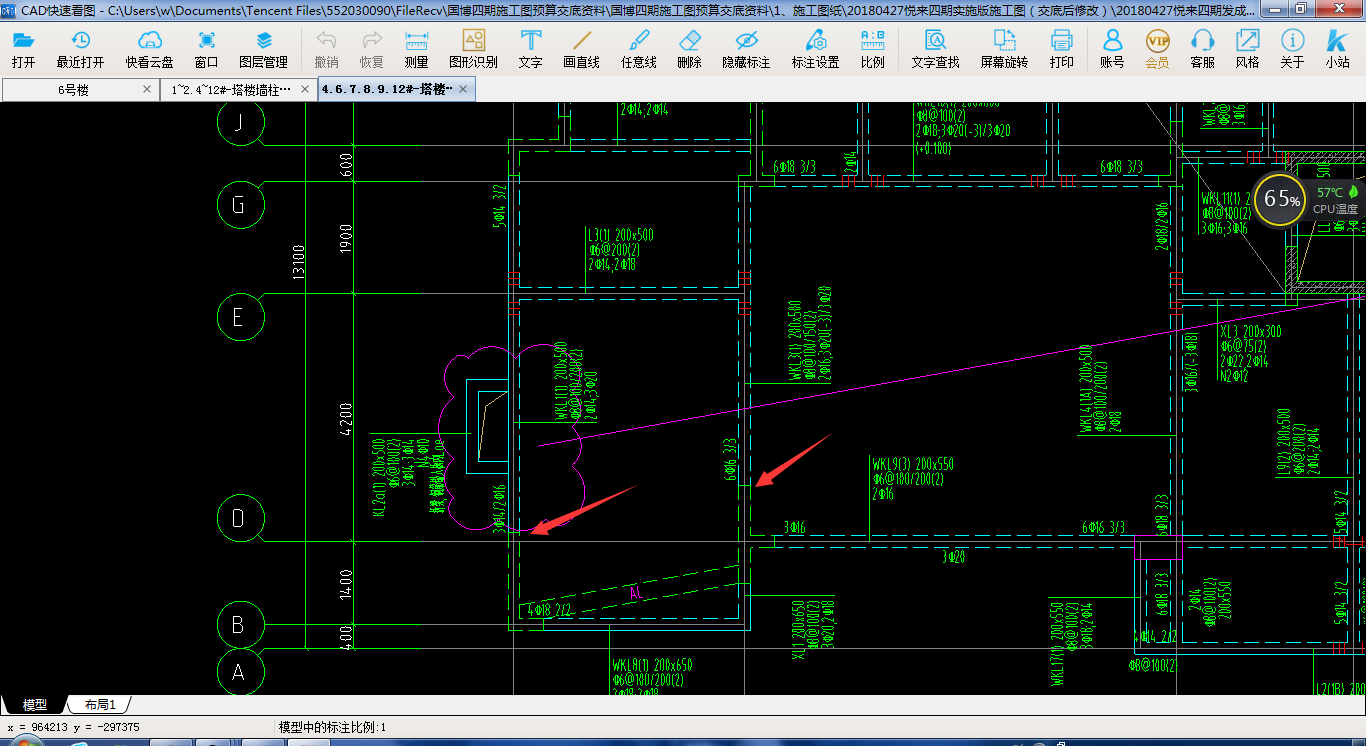Open 标注设置 annotation settings

click(x=816, y=49)
